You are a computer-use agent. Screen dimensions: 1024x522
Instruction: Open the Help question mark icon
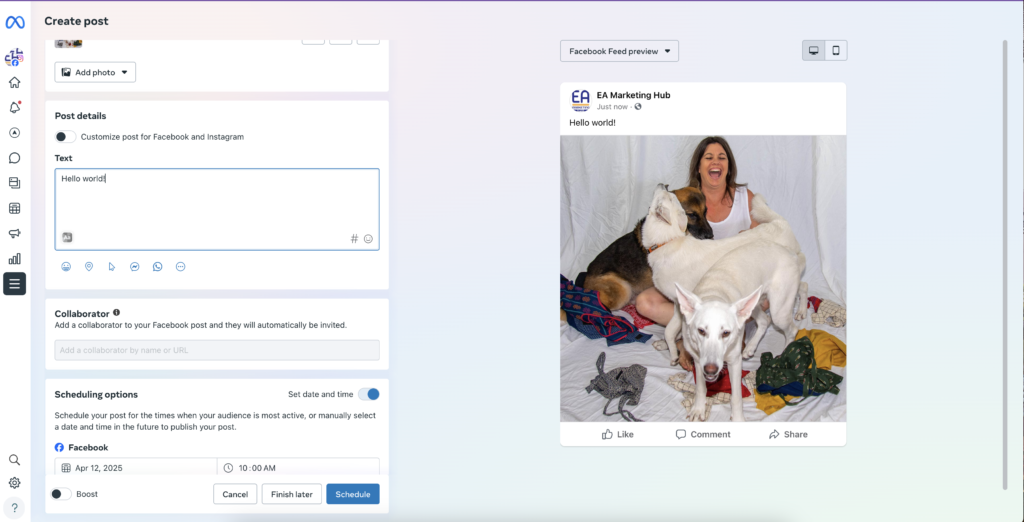pyautogui.click(x=14, y=508)
